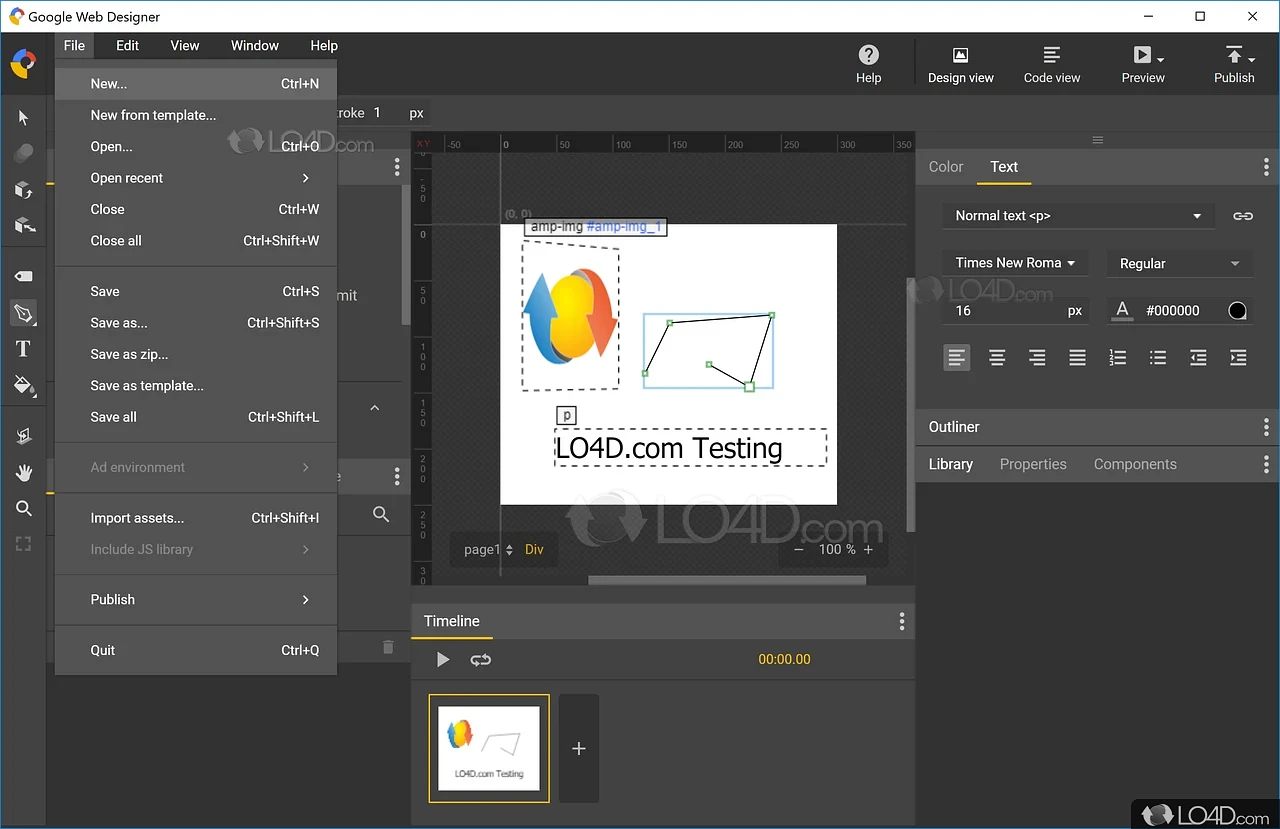The height and width of the screenshot is (829, 1280).
Task: Select the page thumbnail in the timeline
Action: coord(489,748)
